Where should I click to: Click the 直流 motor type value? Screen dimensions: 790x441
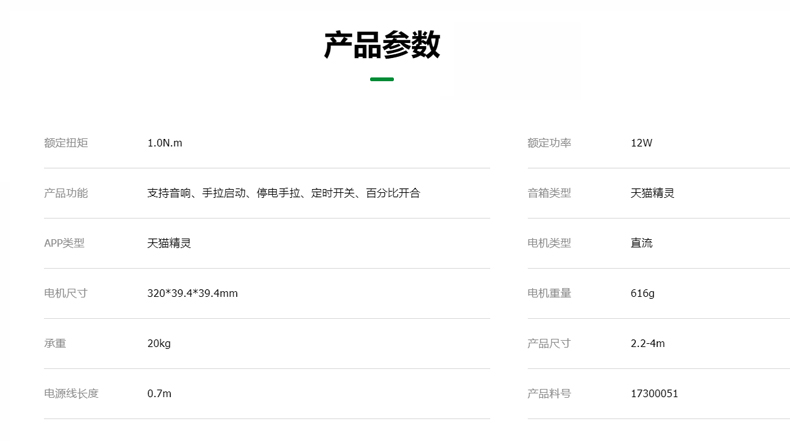641,243
